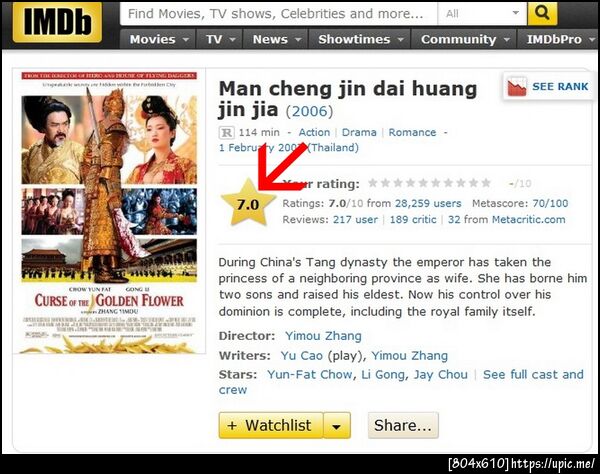Rate the movie with the first star

373,183
